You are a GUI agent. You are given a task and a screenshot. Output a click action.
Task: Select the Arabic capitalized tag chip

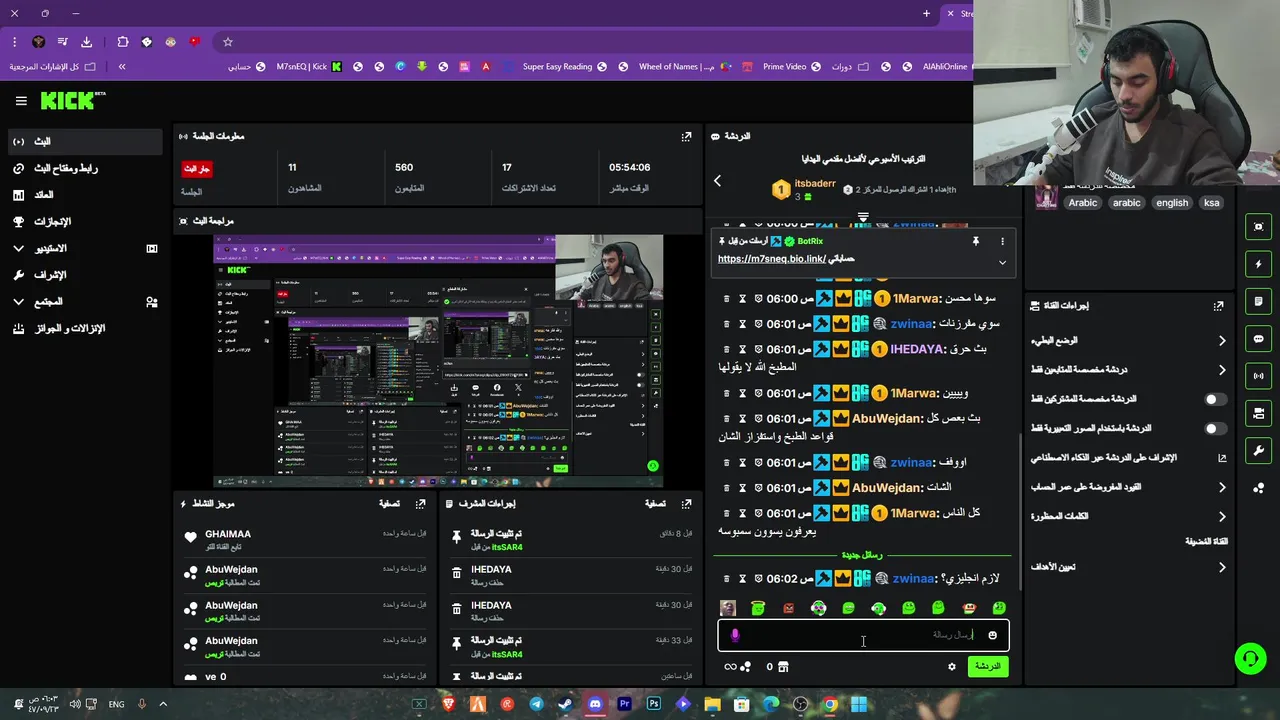click(1082, 202)
